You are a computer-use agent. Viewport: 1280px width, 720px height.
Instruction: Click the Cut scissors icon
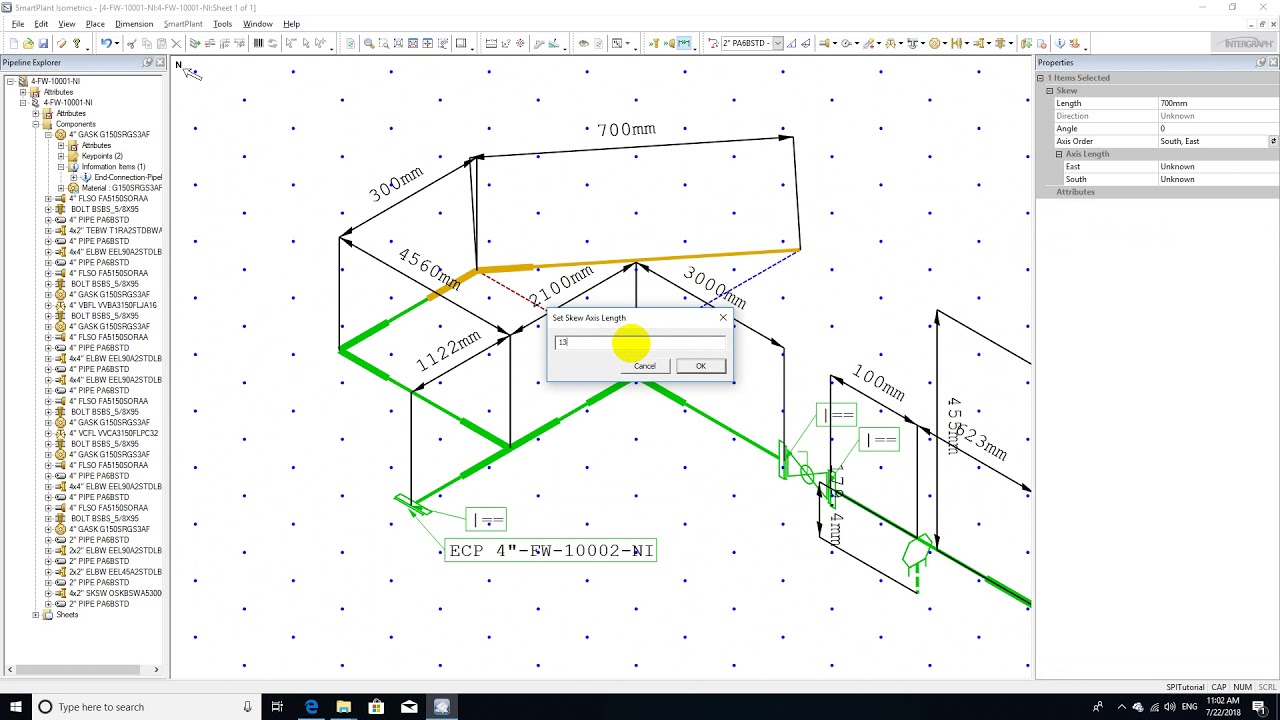pyautogui.click(x=131, y=43)
